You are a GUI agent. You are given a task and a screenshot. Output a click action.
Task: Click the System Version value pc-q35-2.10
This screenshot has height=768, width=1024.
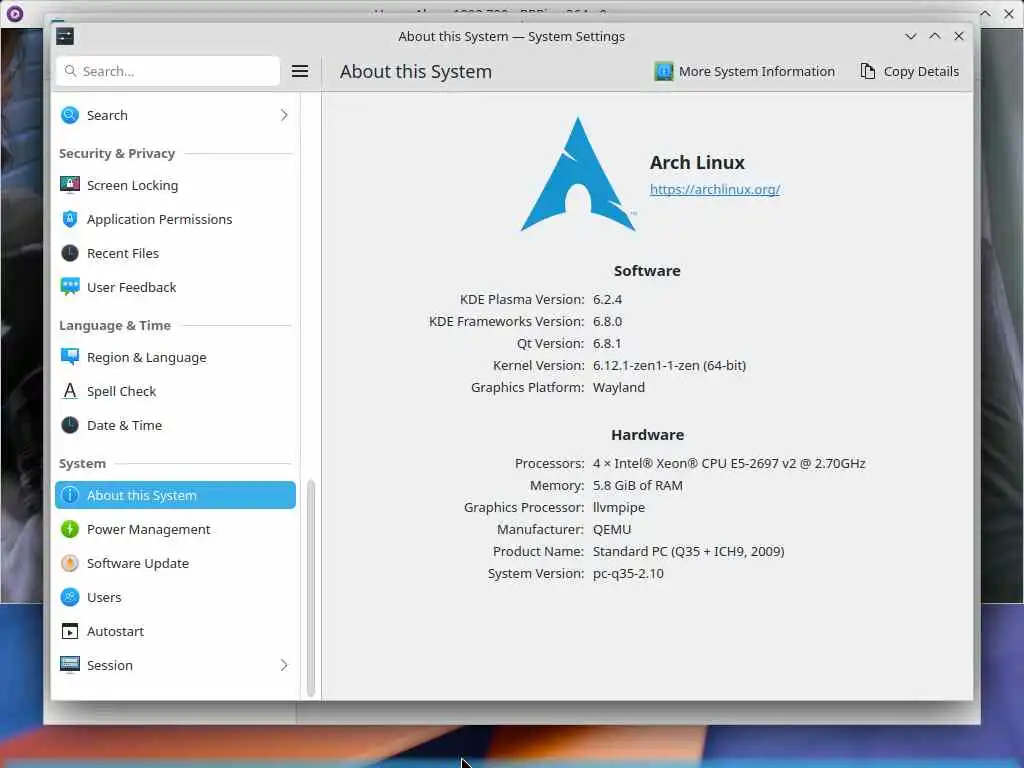[628, 573]
